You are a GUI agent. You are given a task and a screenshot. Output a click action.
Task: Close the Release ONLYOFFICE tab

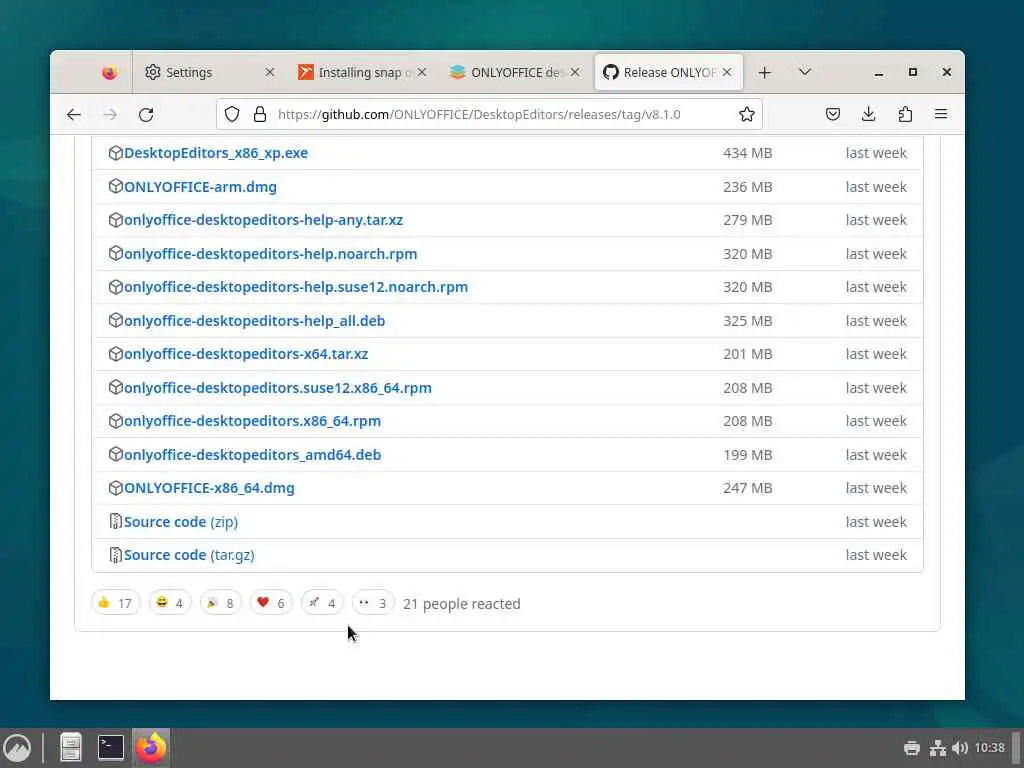(727, 72)
